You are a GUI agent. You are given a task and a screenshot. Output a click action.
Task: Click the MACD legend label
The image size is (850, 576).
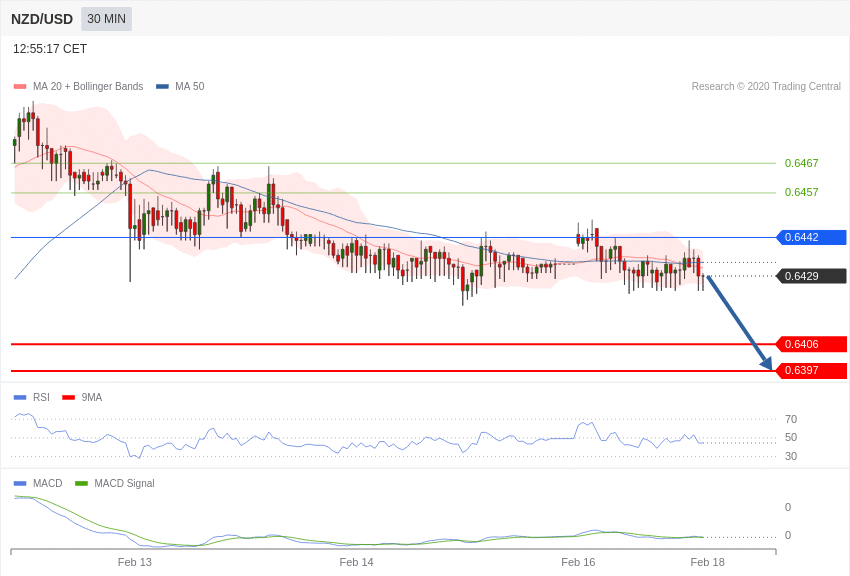tap(48, 483)
